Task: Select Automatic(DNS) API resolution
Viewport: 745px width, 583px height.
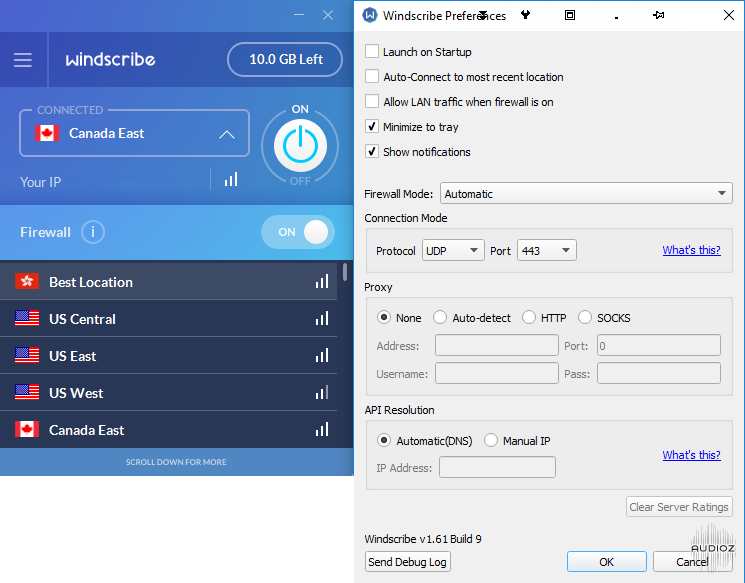Action: [x=384, y=440]
